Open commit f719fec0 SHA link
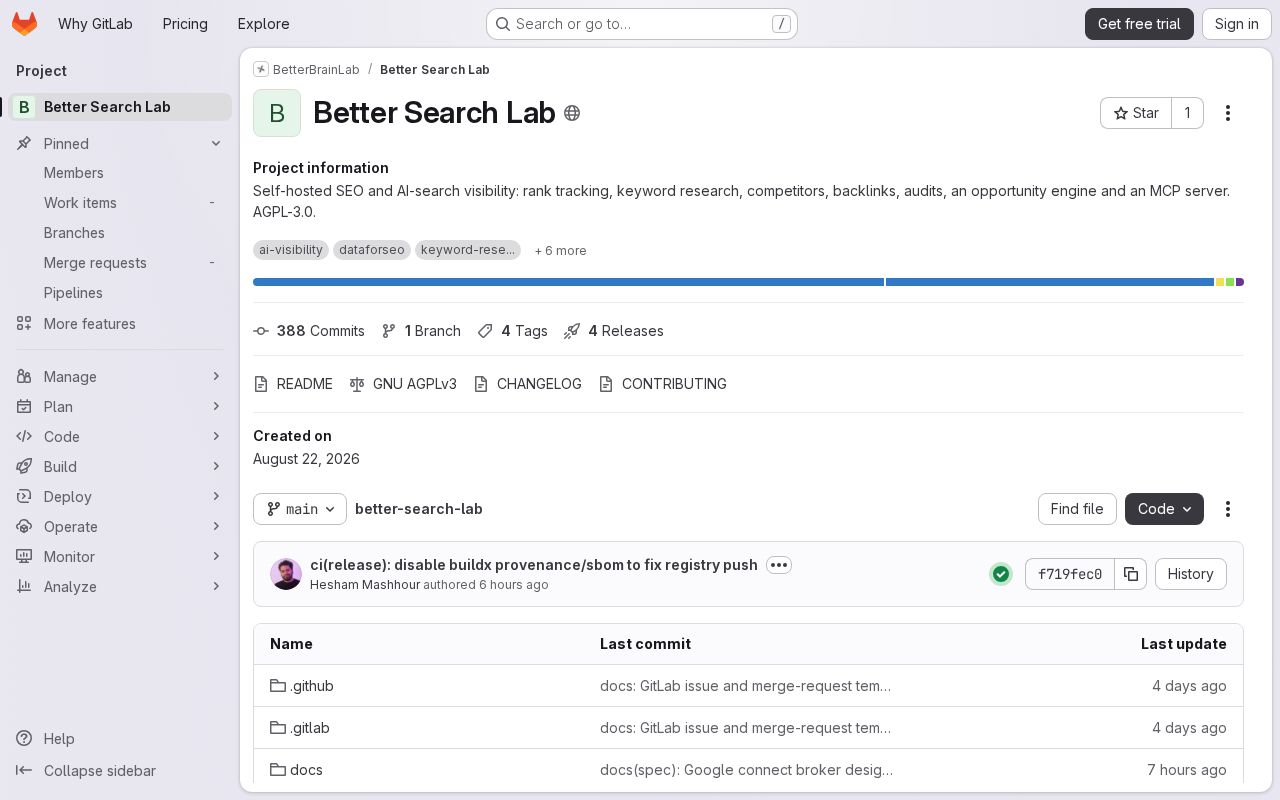The width and height of the screenshot is (1280, 800). click(x=1070, y=574)
